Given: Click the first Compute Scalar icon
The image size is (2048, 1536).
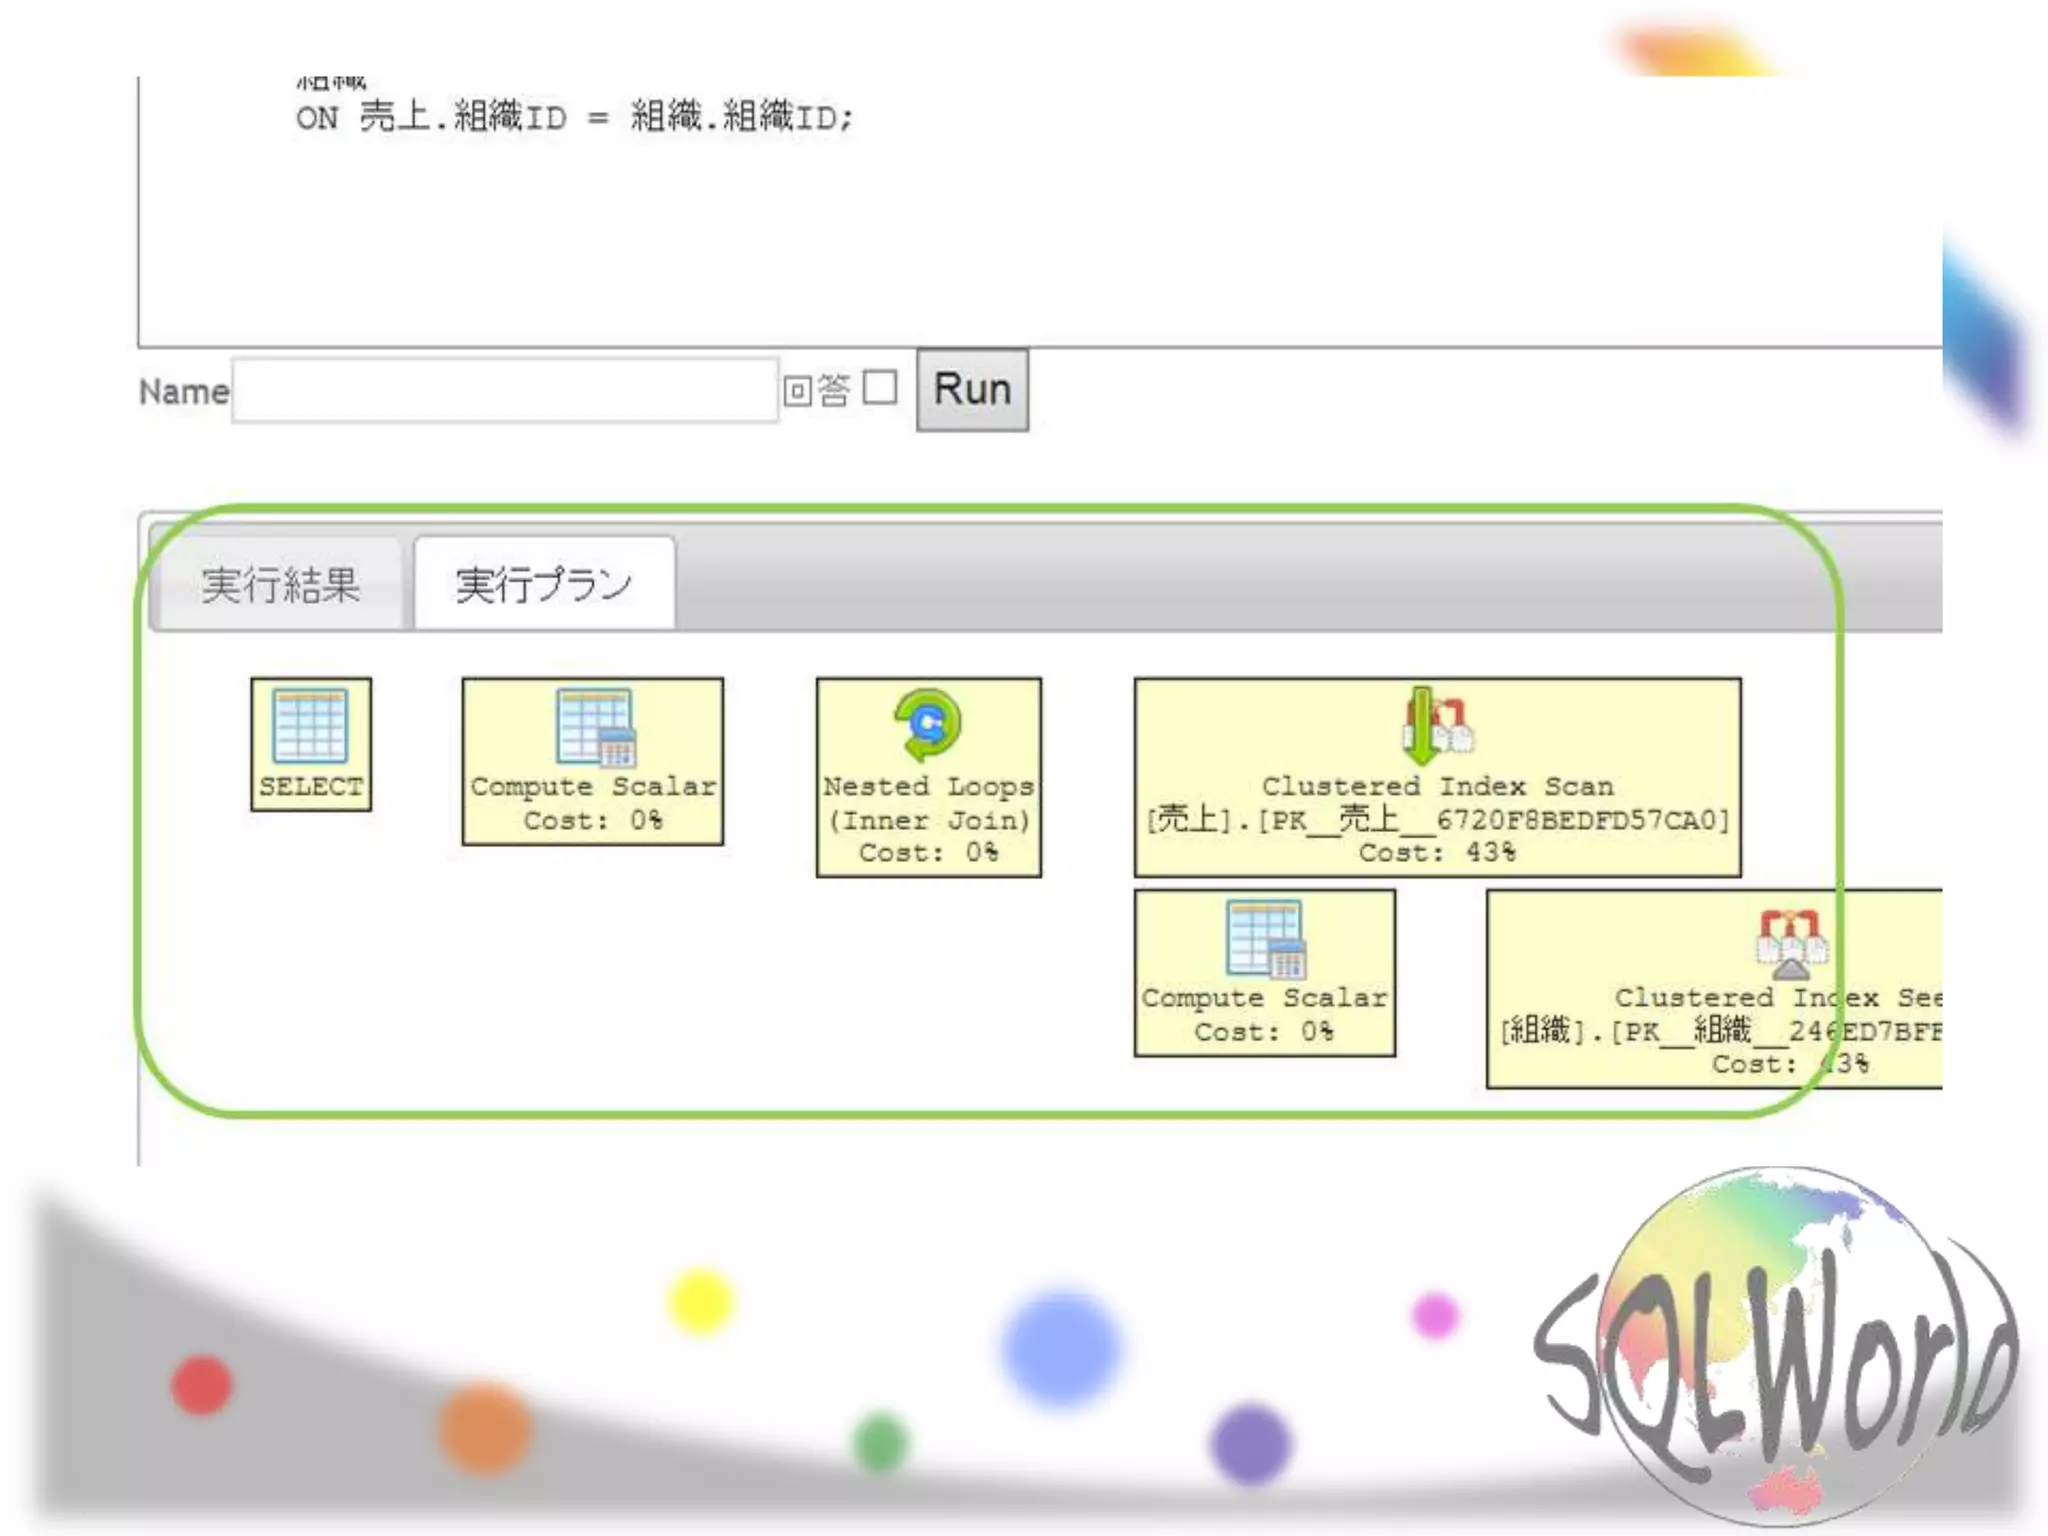Looking at the screenshot, I should pyautogui.click(x=595, y=726).
